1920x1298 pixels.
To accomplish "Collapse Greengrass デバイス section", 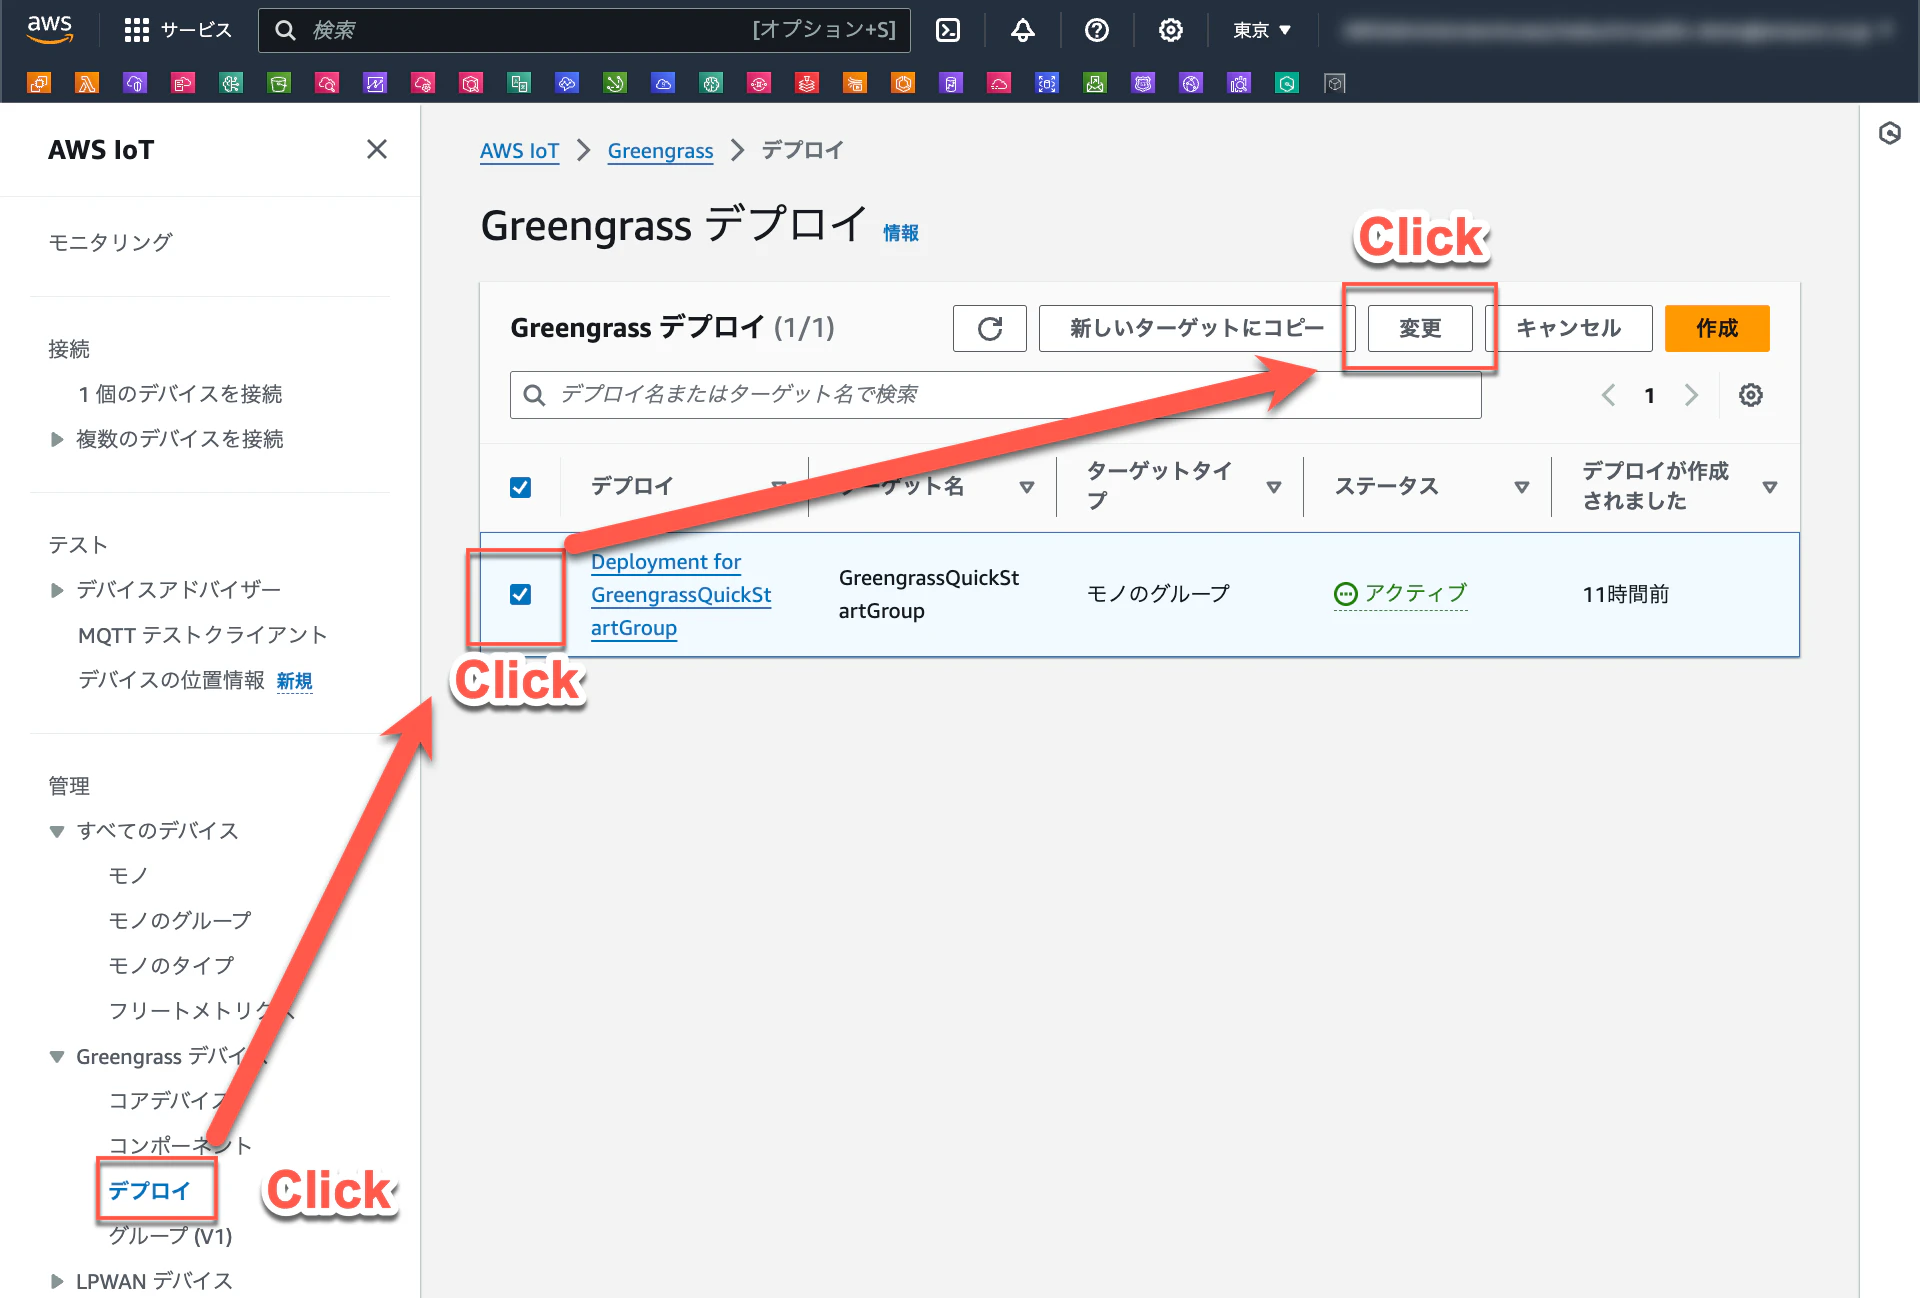I will click(57, 1057).
